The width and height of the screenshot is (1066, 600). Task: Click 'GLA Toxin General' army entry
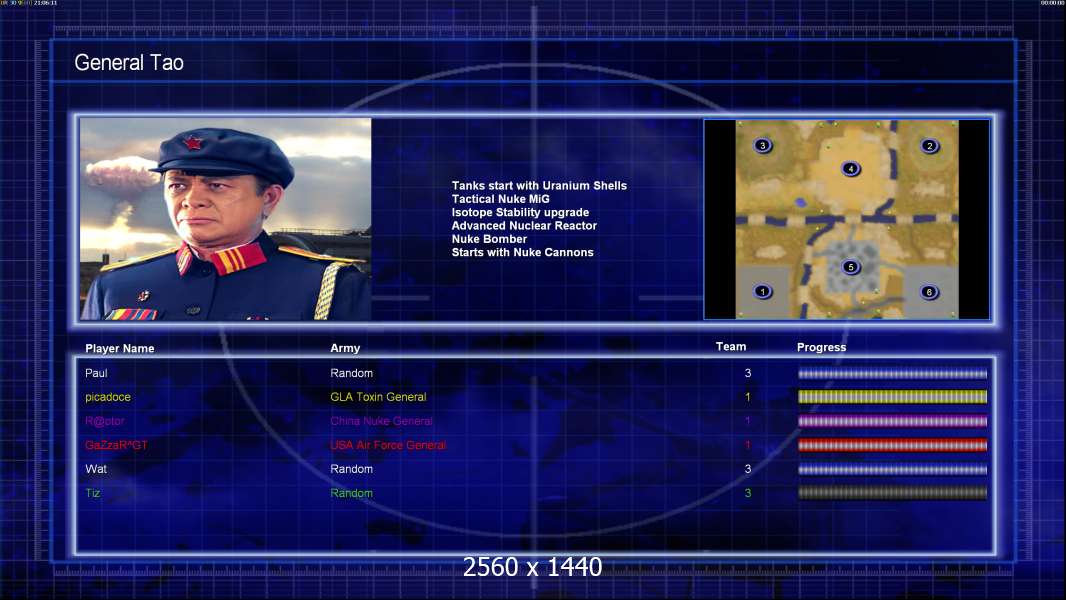378,397
